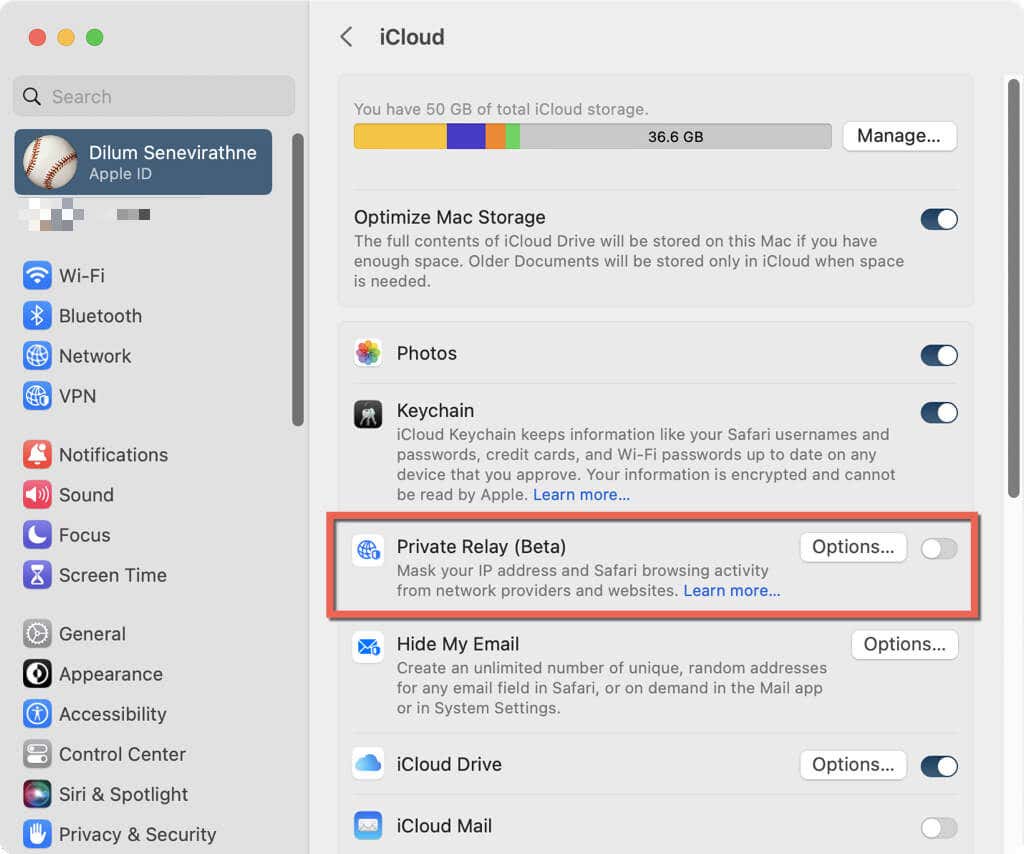
Task: Follow the Keychain Learn more link
Action: [x=581, y=495]
